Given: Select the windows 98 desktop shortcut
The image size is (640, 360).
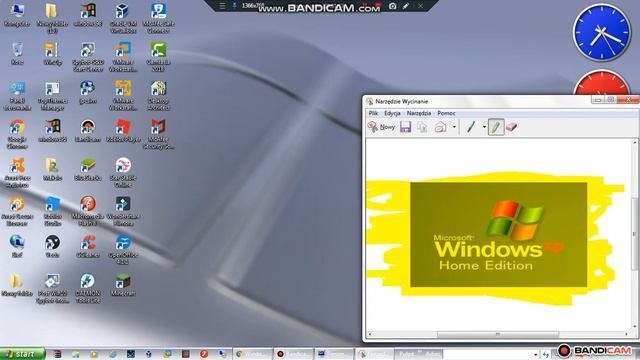Looking at the screenshot, I should pyautogui.click(x=88, y=15).
